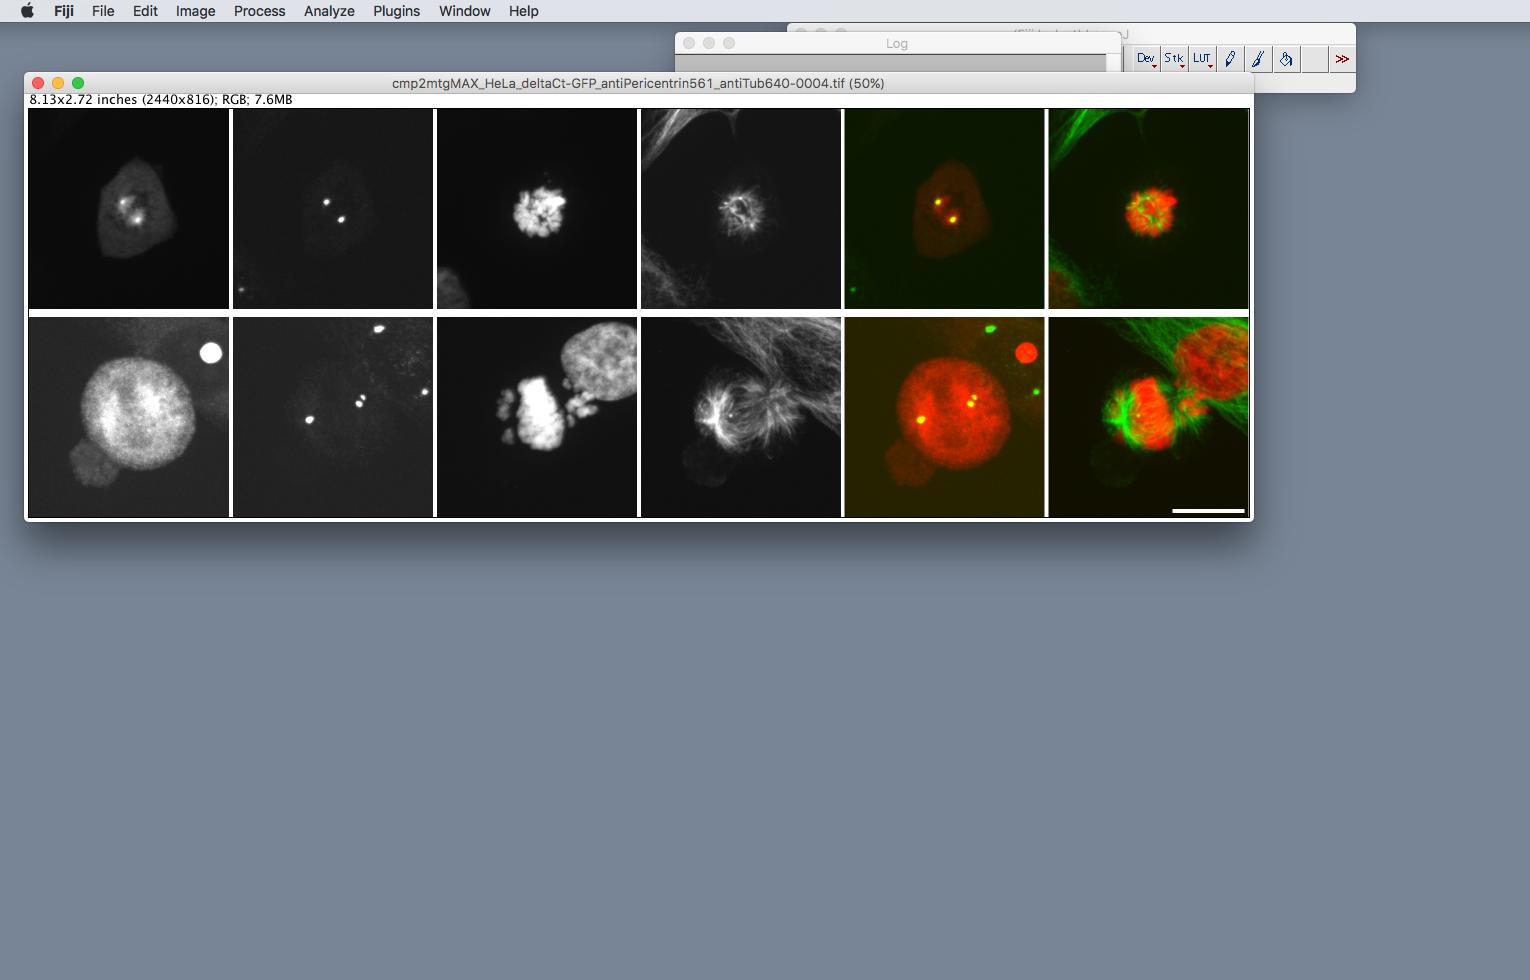Open the More Tools double-arrow menu

[x=1342, y=59]
